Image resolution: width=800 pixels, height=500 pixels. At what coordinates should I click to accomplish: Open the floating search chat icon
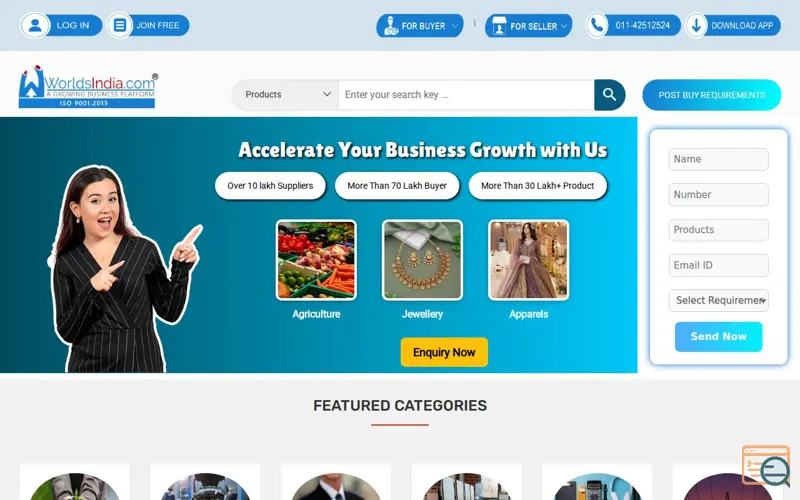coord(766,465)
